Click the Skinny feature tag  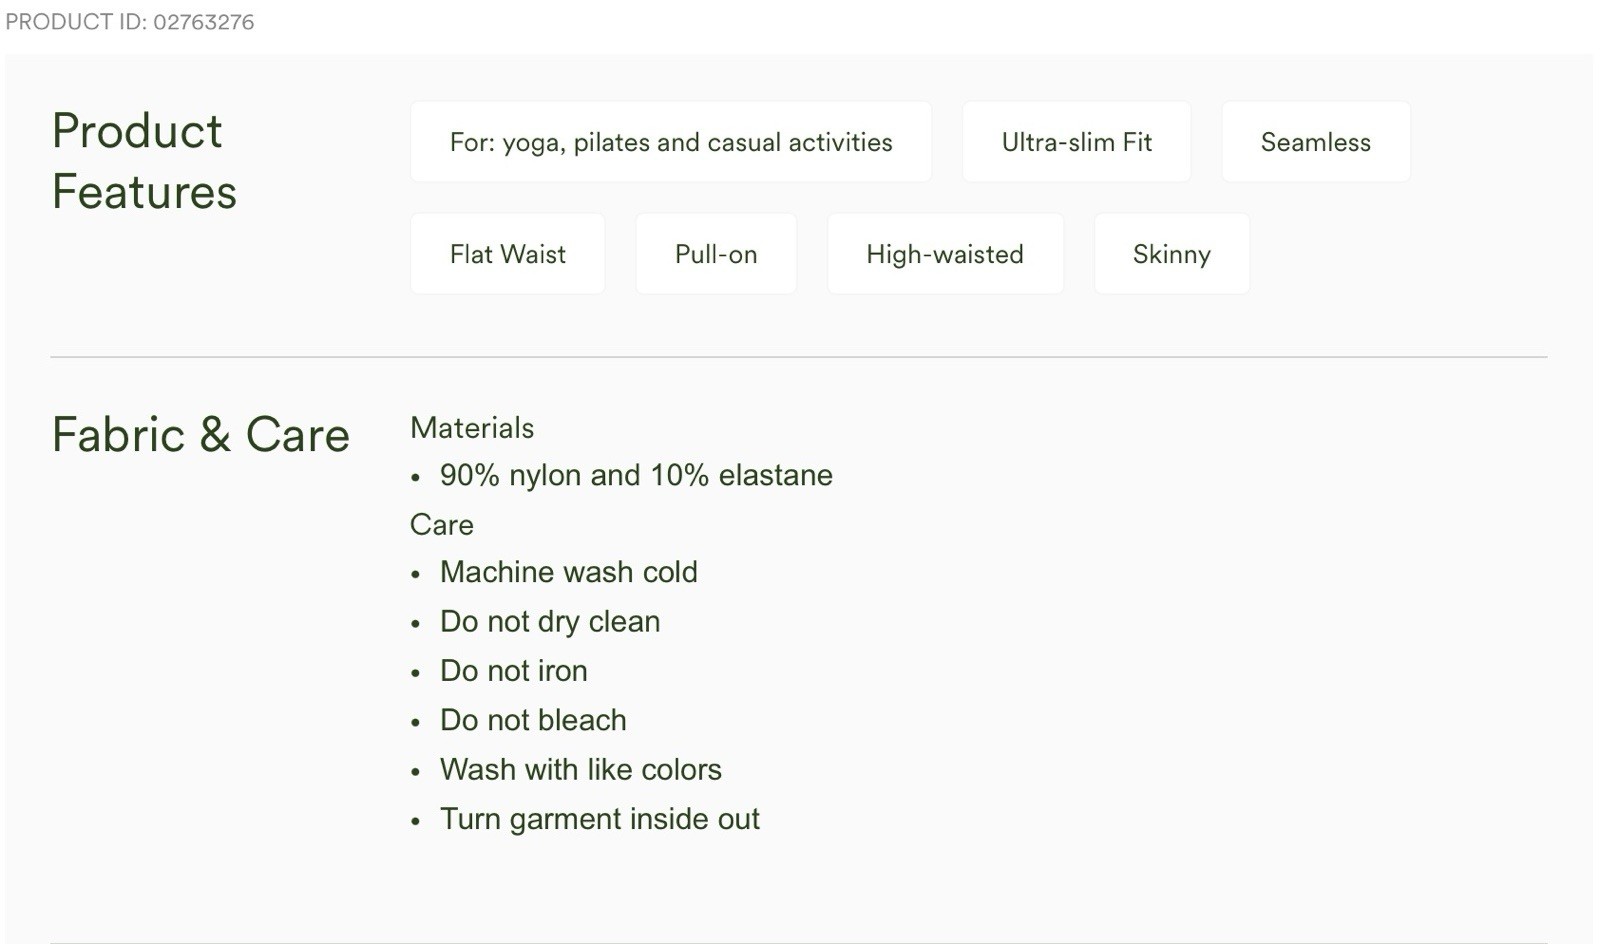click(x=1171, y=254)
